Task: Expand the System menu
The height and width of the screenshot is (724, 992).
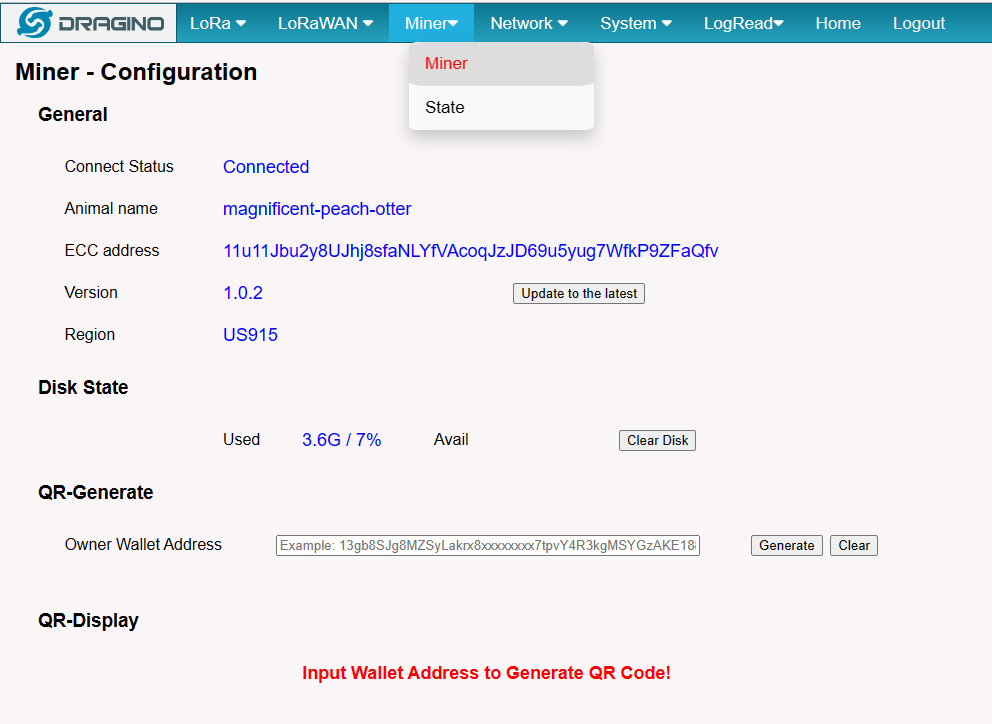Action: tap(636, 23)
